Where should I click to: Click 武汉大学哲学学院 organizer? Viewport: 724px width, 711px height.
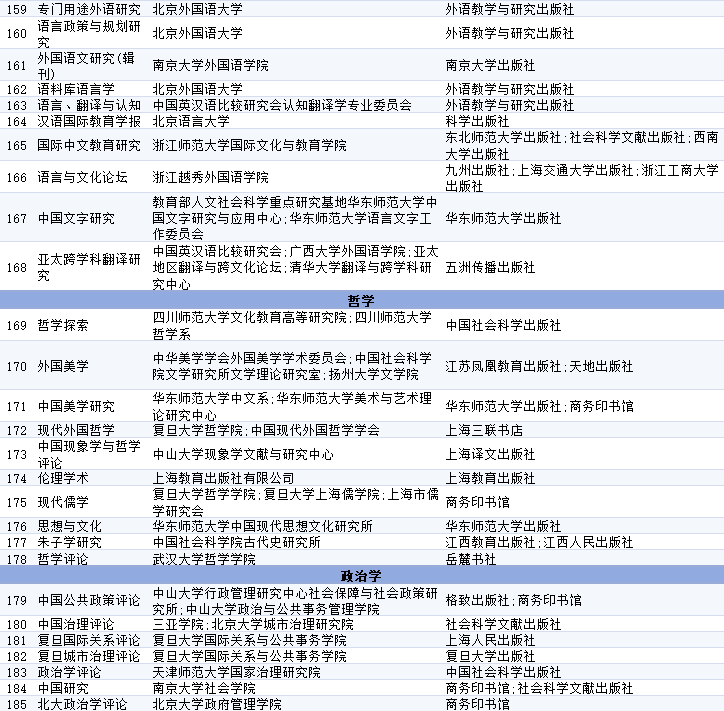tap(204, 559)
